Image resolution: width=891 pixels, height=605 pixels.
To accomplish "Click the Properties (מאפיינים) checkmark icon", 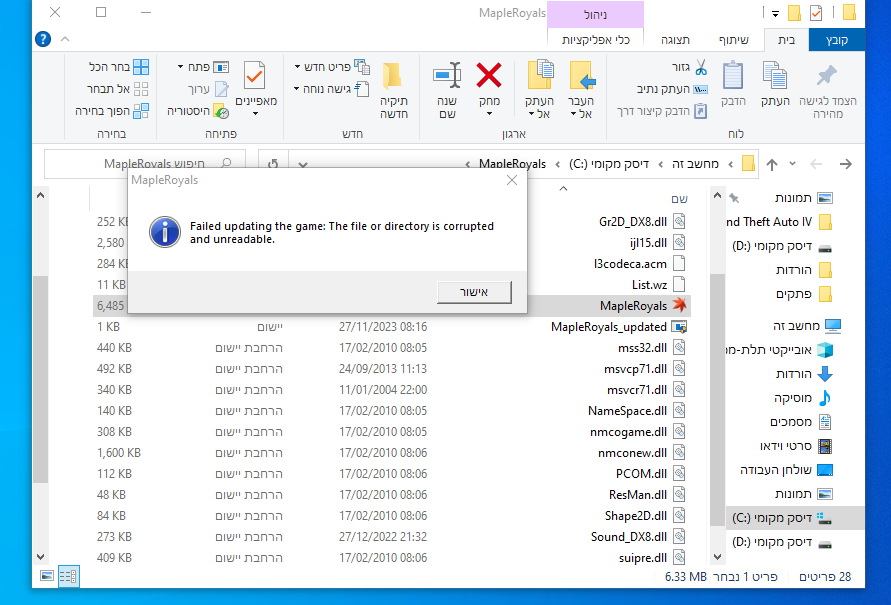I will 255,75.
